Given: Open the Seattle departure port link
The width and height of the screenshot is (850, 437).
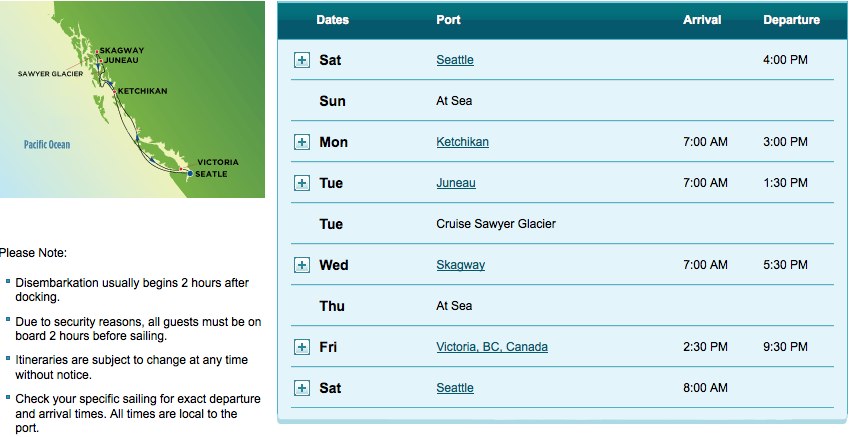Looking at the screenshot, I should coord(455,60).
